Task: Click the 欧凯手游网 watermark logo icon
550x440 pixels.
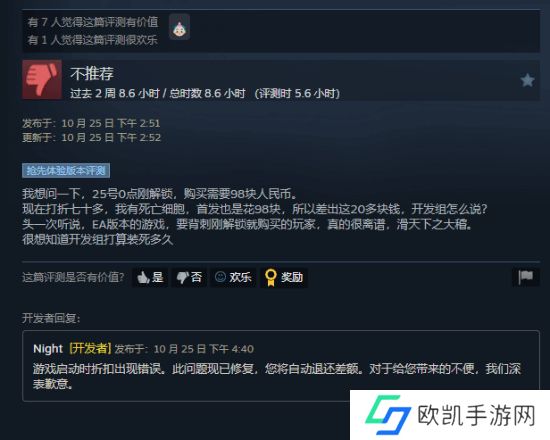Action: pyautogui.click(x=388, y=415)
